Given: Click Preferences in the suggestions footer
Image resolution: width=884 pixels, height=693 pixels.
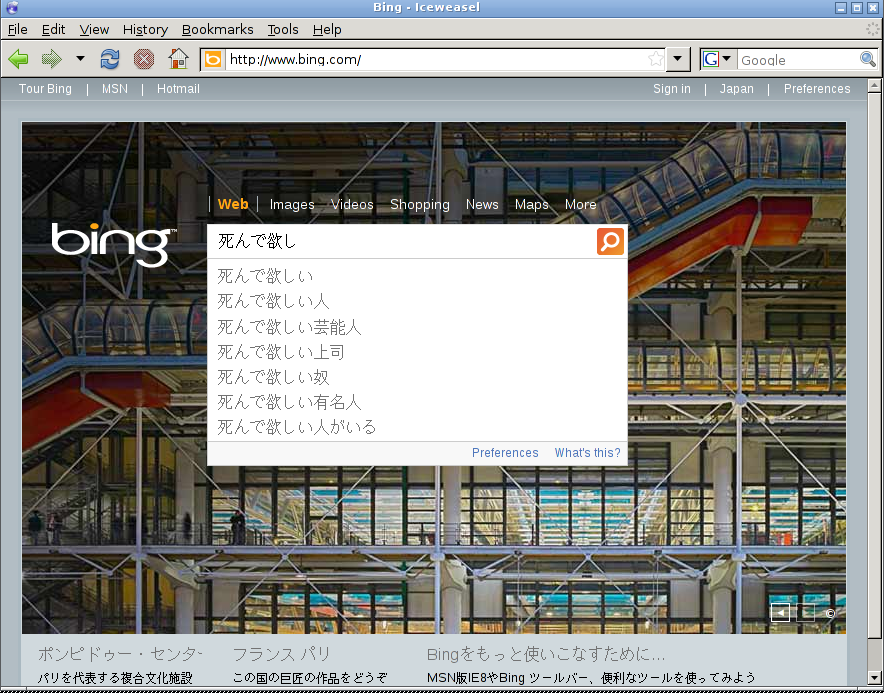Looking at the screenshot, I should pyautogui.click(x=505, y=453).
